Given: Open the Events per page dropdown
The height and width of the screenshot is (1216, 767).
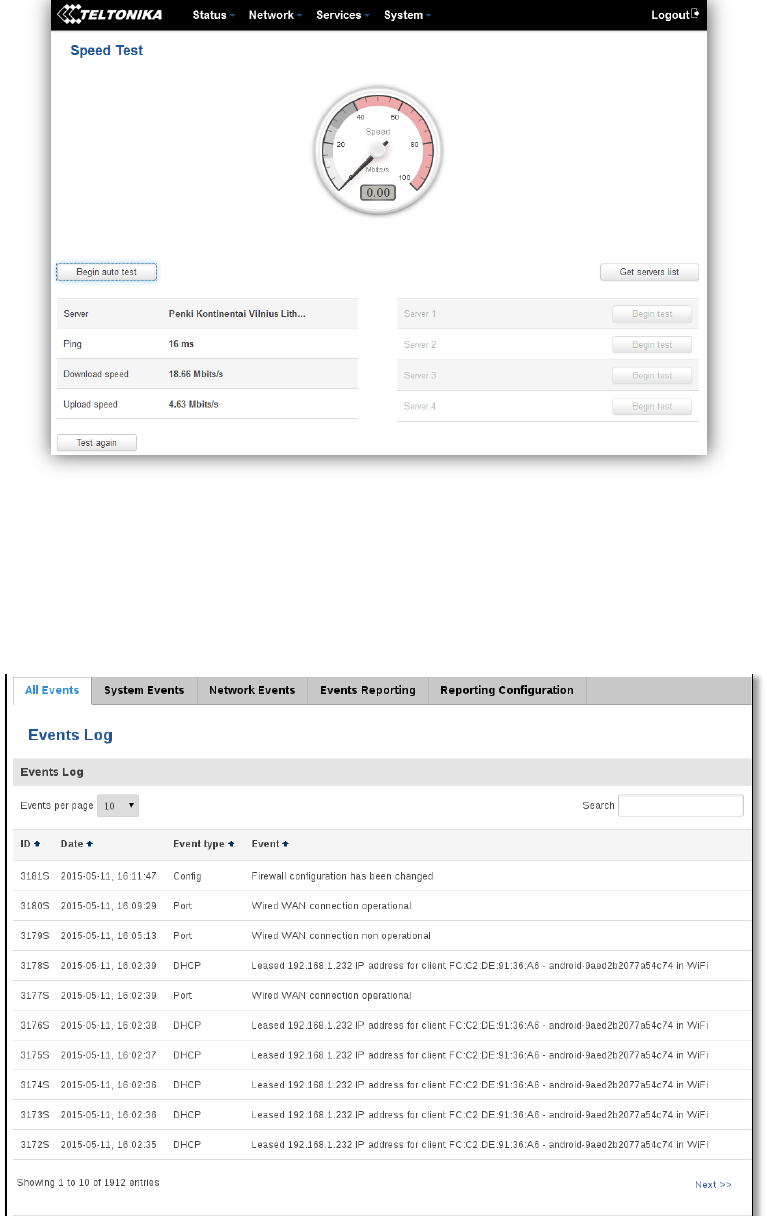Looking at the screenshot, I should click(x=118, y=805).
